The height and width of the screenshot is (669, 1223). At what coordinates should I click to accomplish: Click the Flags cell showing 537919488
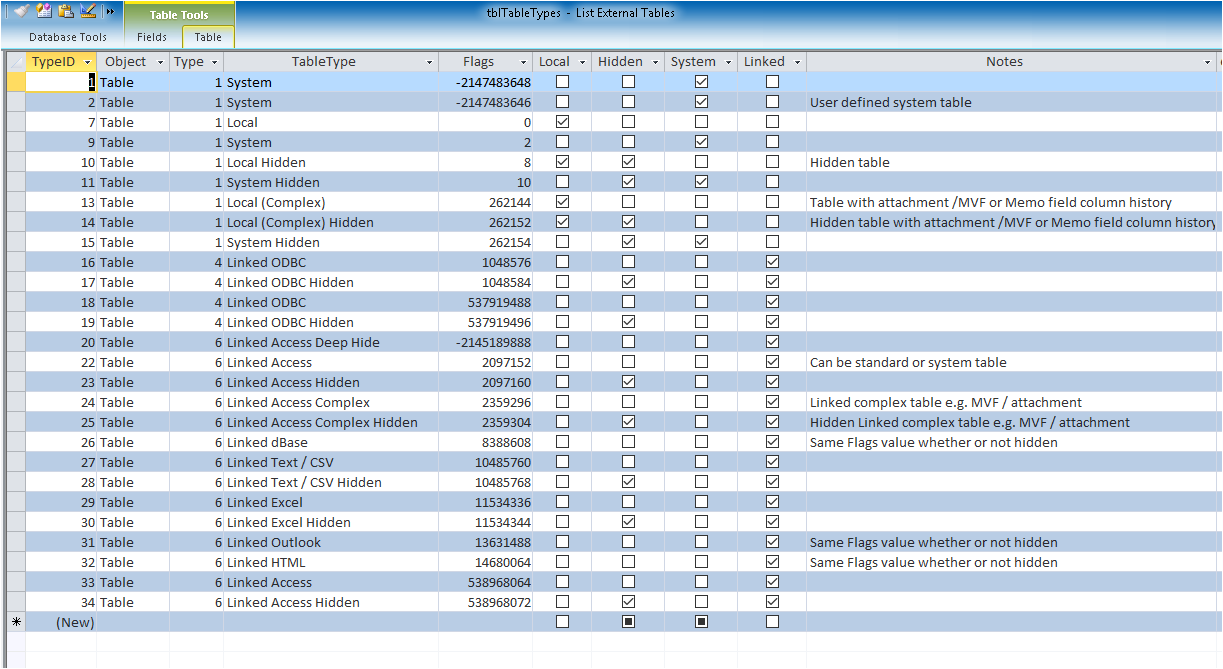[485, 302]
